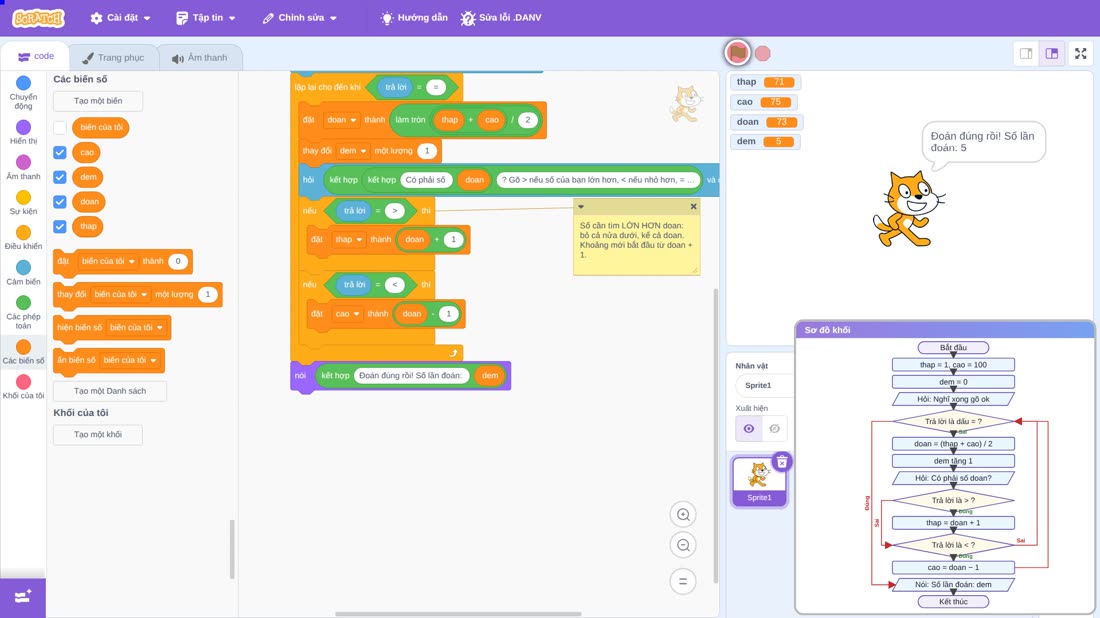Click the horizontal workspace scrollbar
The width and height of the screenshot is (1100, 618).
pos(458,614)
